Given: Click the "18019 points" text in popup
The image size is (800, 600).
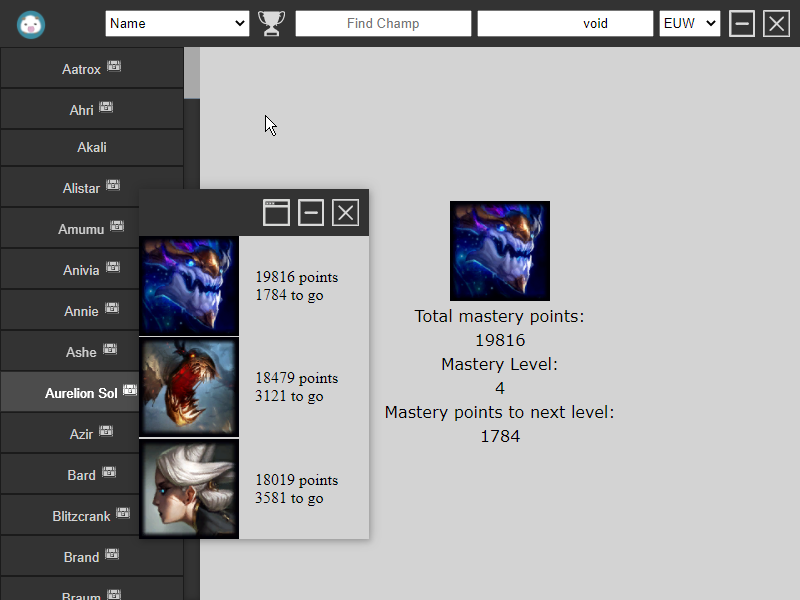Looking at the screenshot, I should (x=296, y=480).
